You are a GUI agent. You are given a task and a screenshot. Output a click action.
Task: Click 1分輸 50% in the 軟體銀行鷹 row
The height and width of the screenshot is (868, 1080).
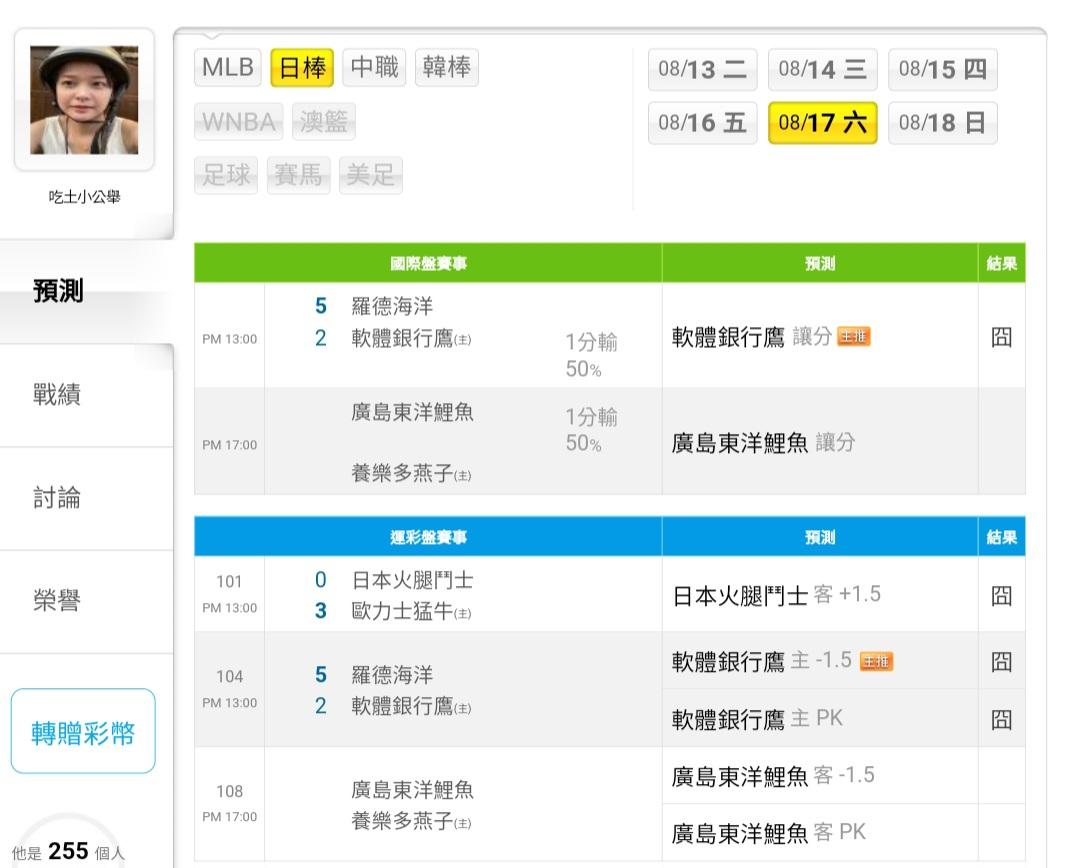click(x=591, y=355)
